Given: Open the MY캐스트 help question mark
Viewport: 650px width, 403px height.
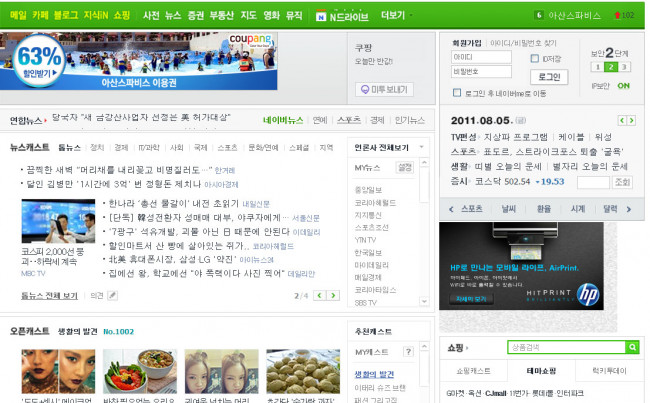Looking at the screenshot, I should click(x=408, y=352).
